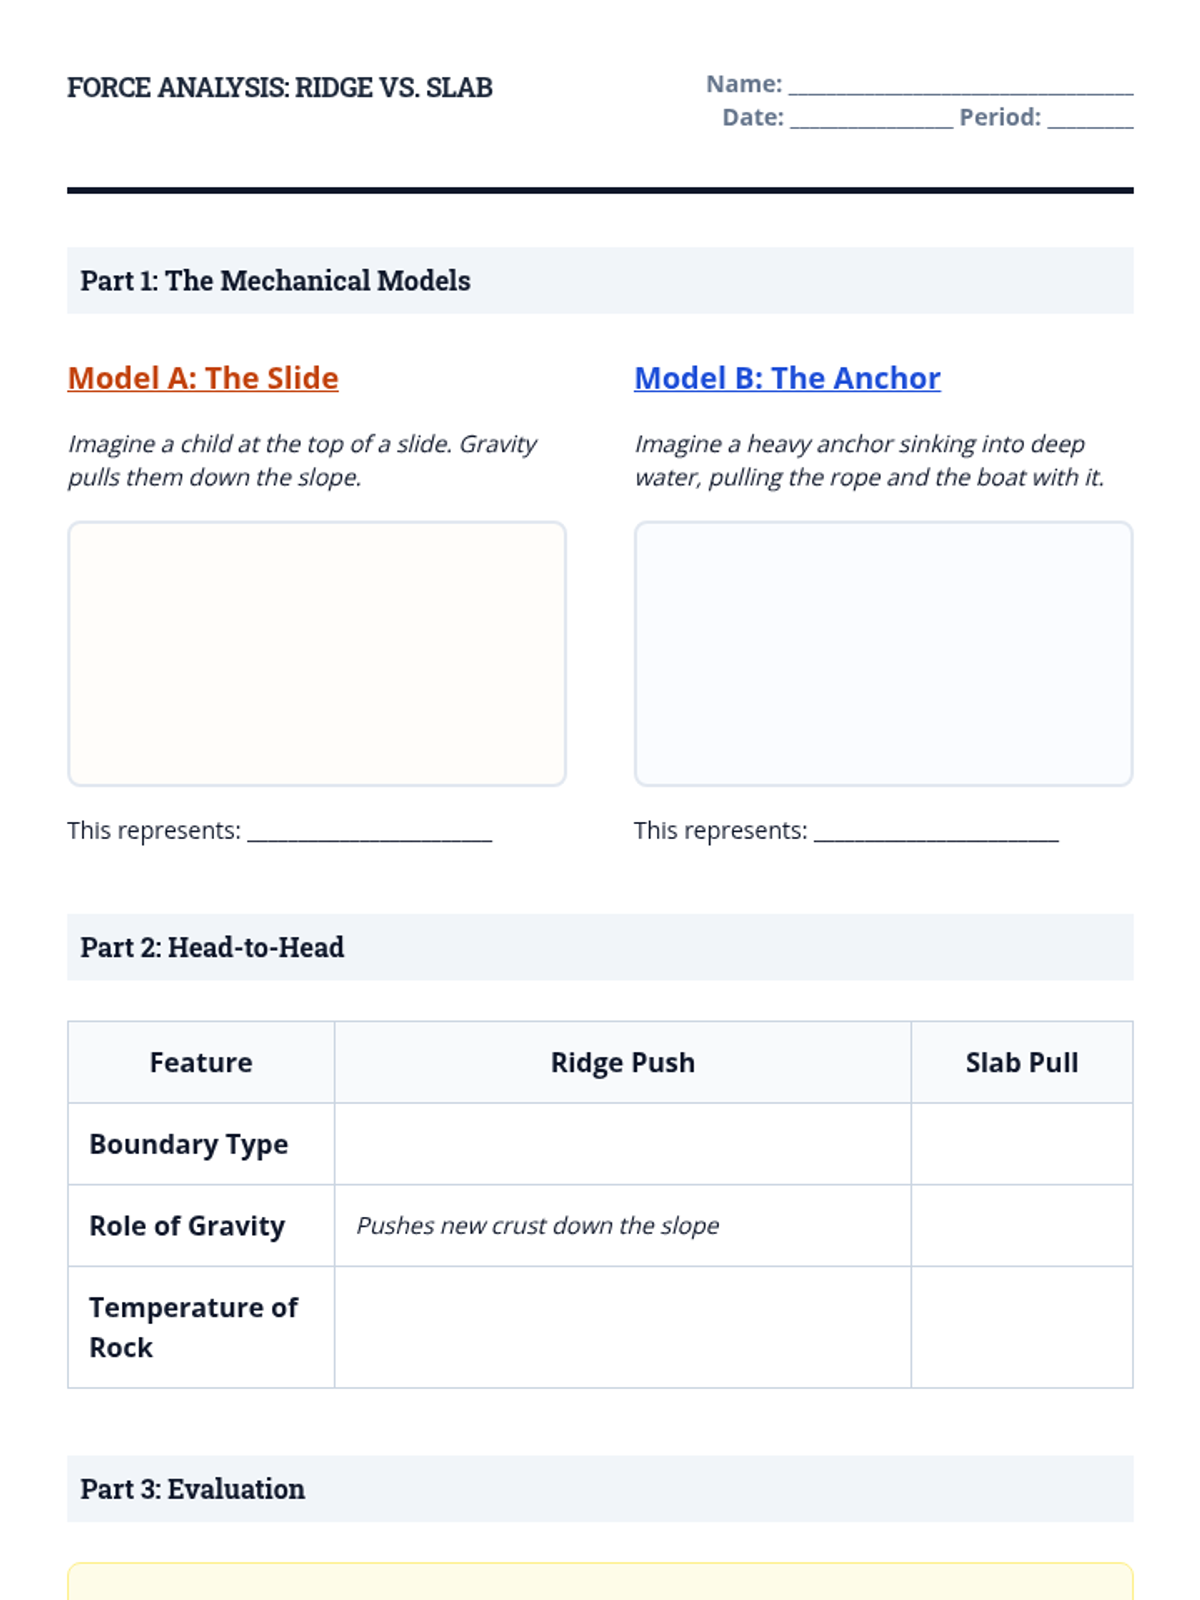Click the Period blank line

pos(1091,118)
